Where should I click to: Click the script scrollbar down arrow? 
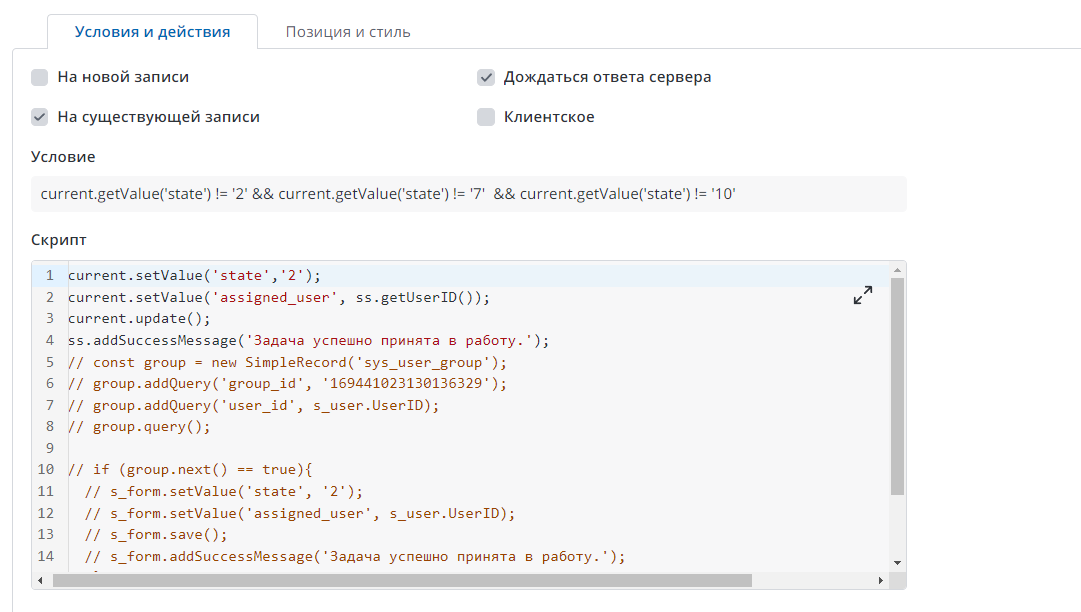point(897,563)
